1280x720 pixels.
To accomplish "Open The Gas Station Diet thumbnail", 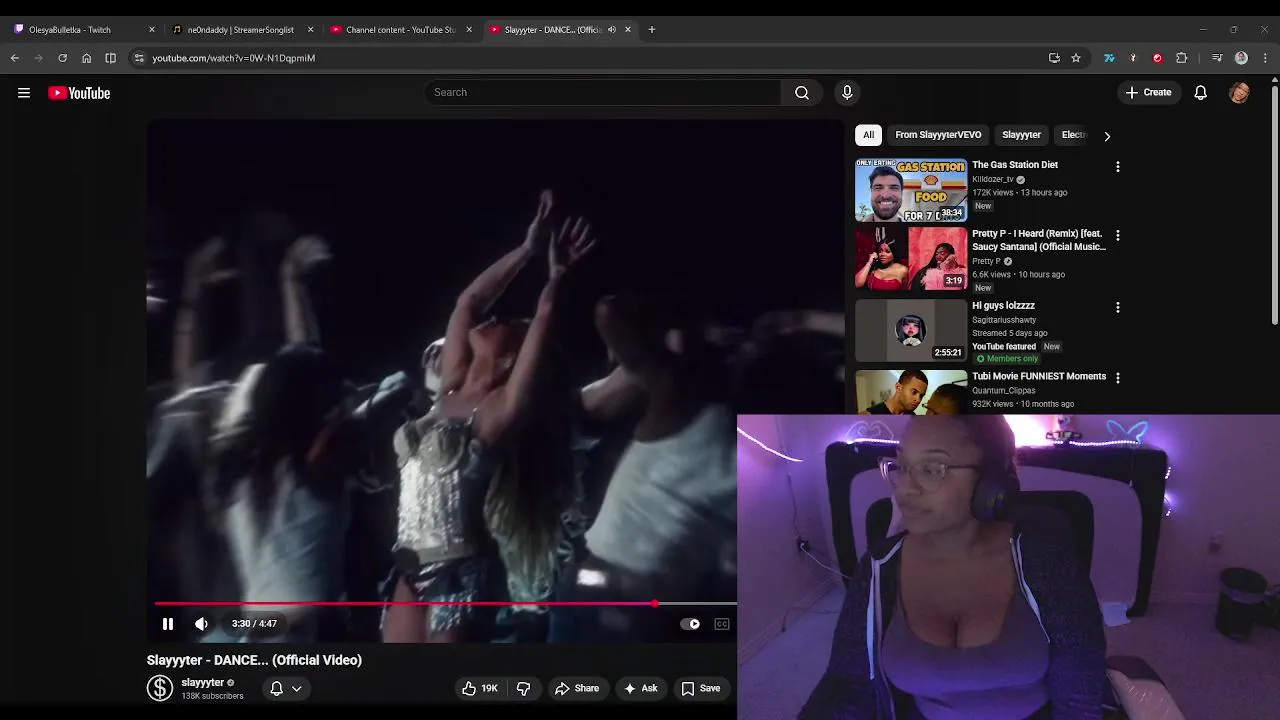I will tap(911, 190).
